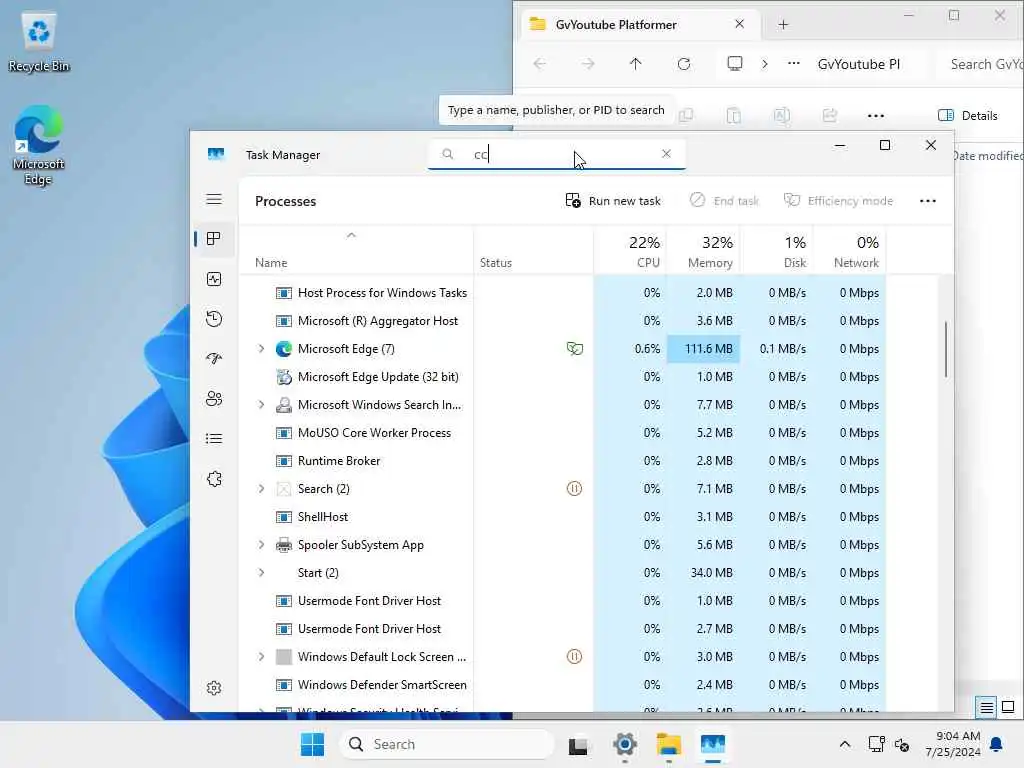Open File Explorer from the taskbar

(x=669, y=744)
